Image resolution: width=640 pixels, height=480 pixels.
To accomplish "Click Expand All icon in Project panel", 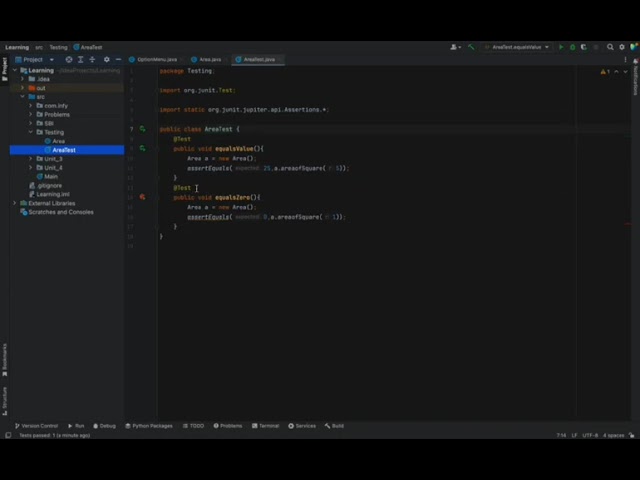I will click(x=80, y=60).
